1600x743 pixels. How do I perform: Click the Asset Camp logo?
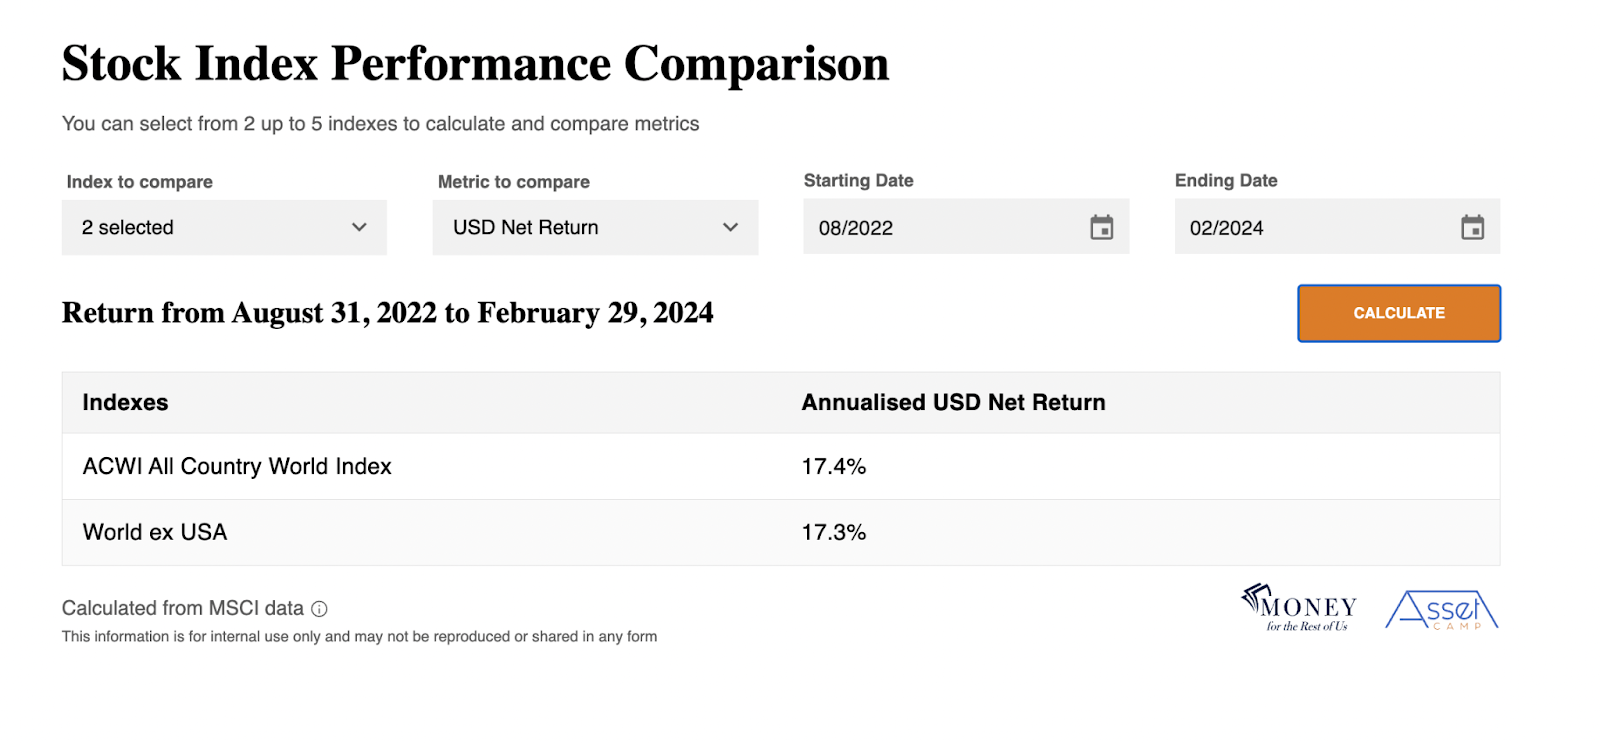pyautogui.click(x=1442, y=610)
